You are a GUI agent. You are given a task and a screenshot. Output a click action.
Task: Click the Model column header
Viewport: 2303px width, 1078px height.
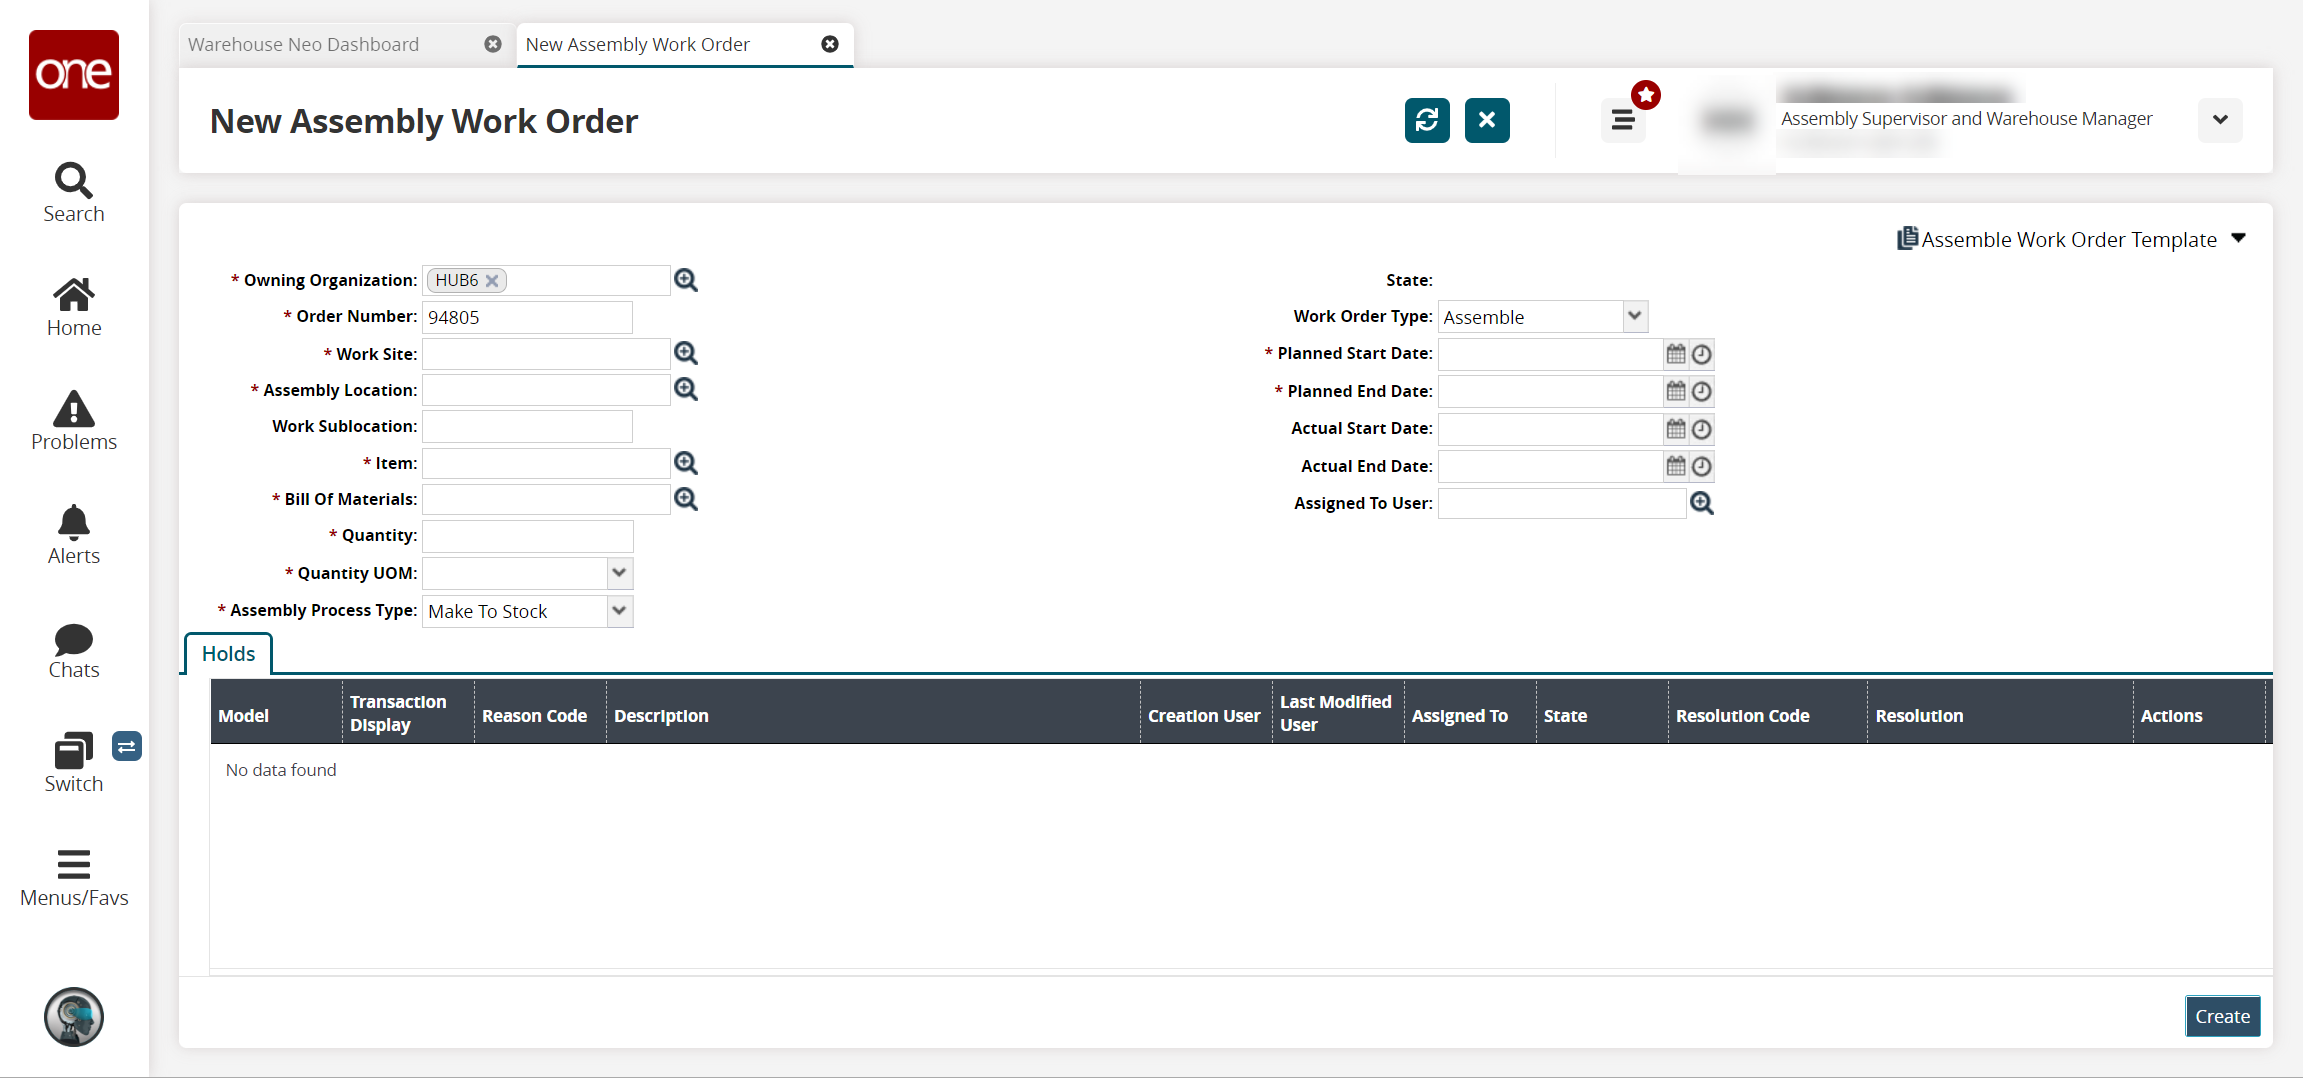tap(276, 712)
